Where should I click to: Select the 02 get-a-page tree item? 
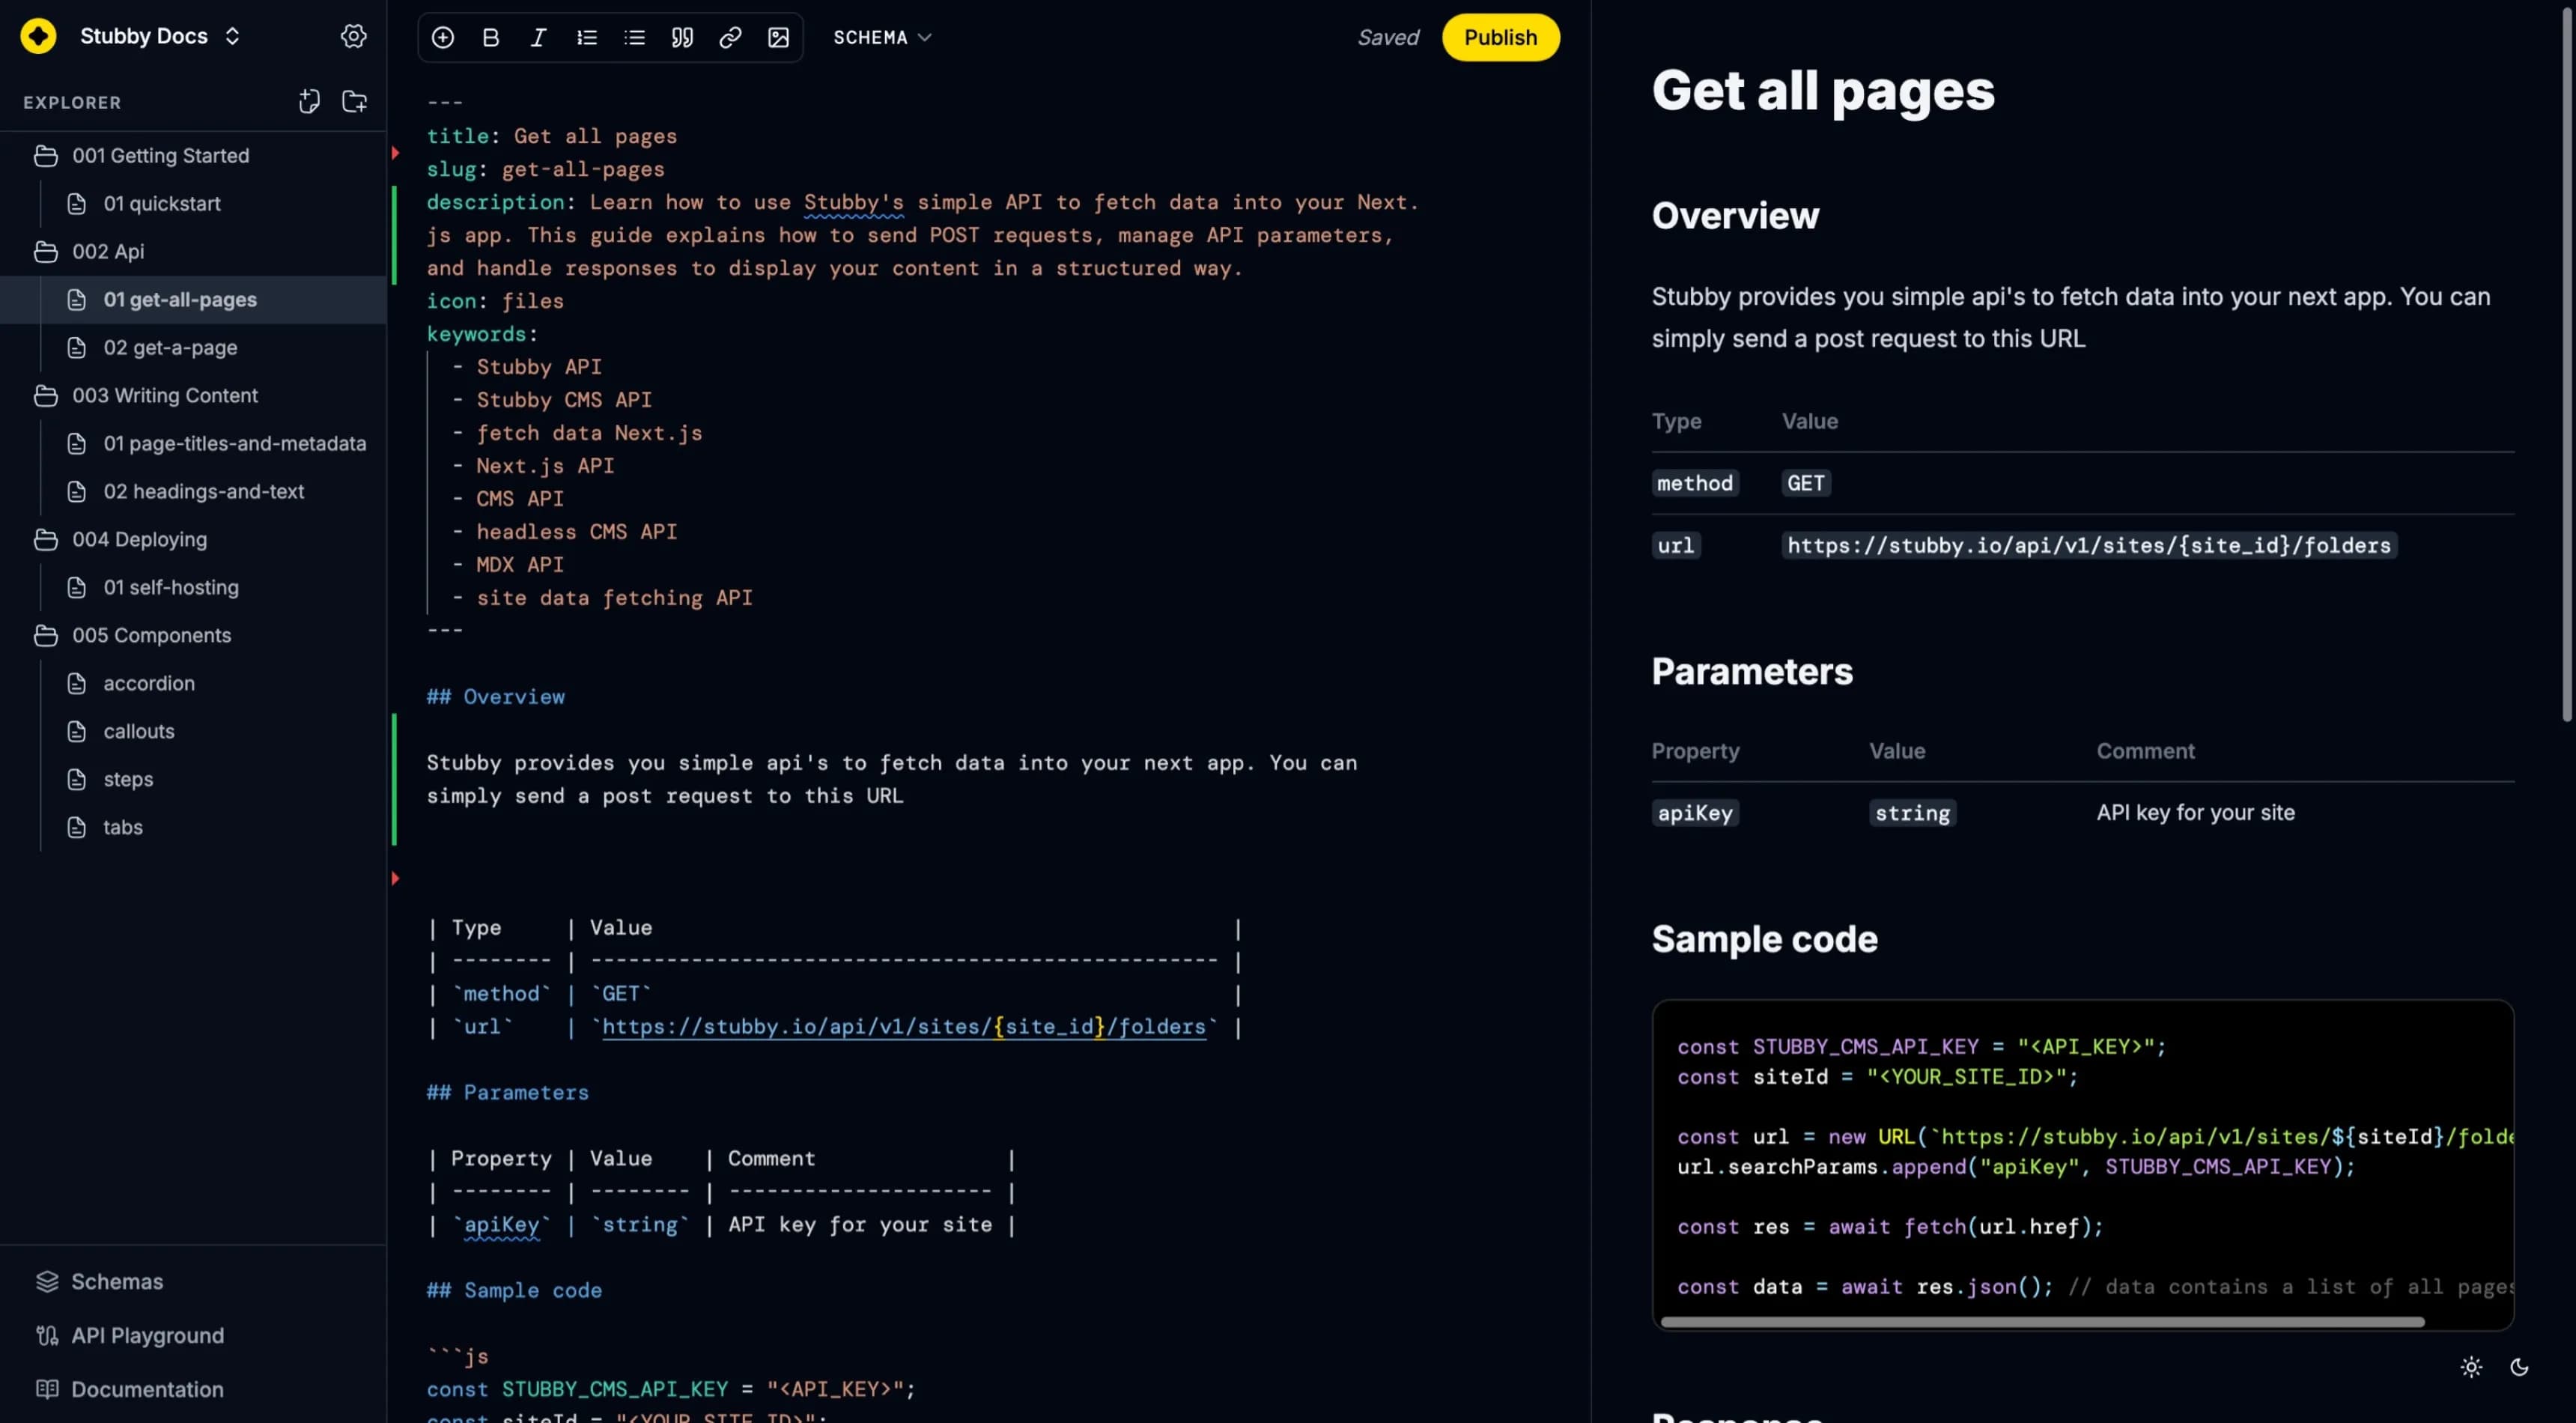(170, 347)
